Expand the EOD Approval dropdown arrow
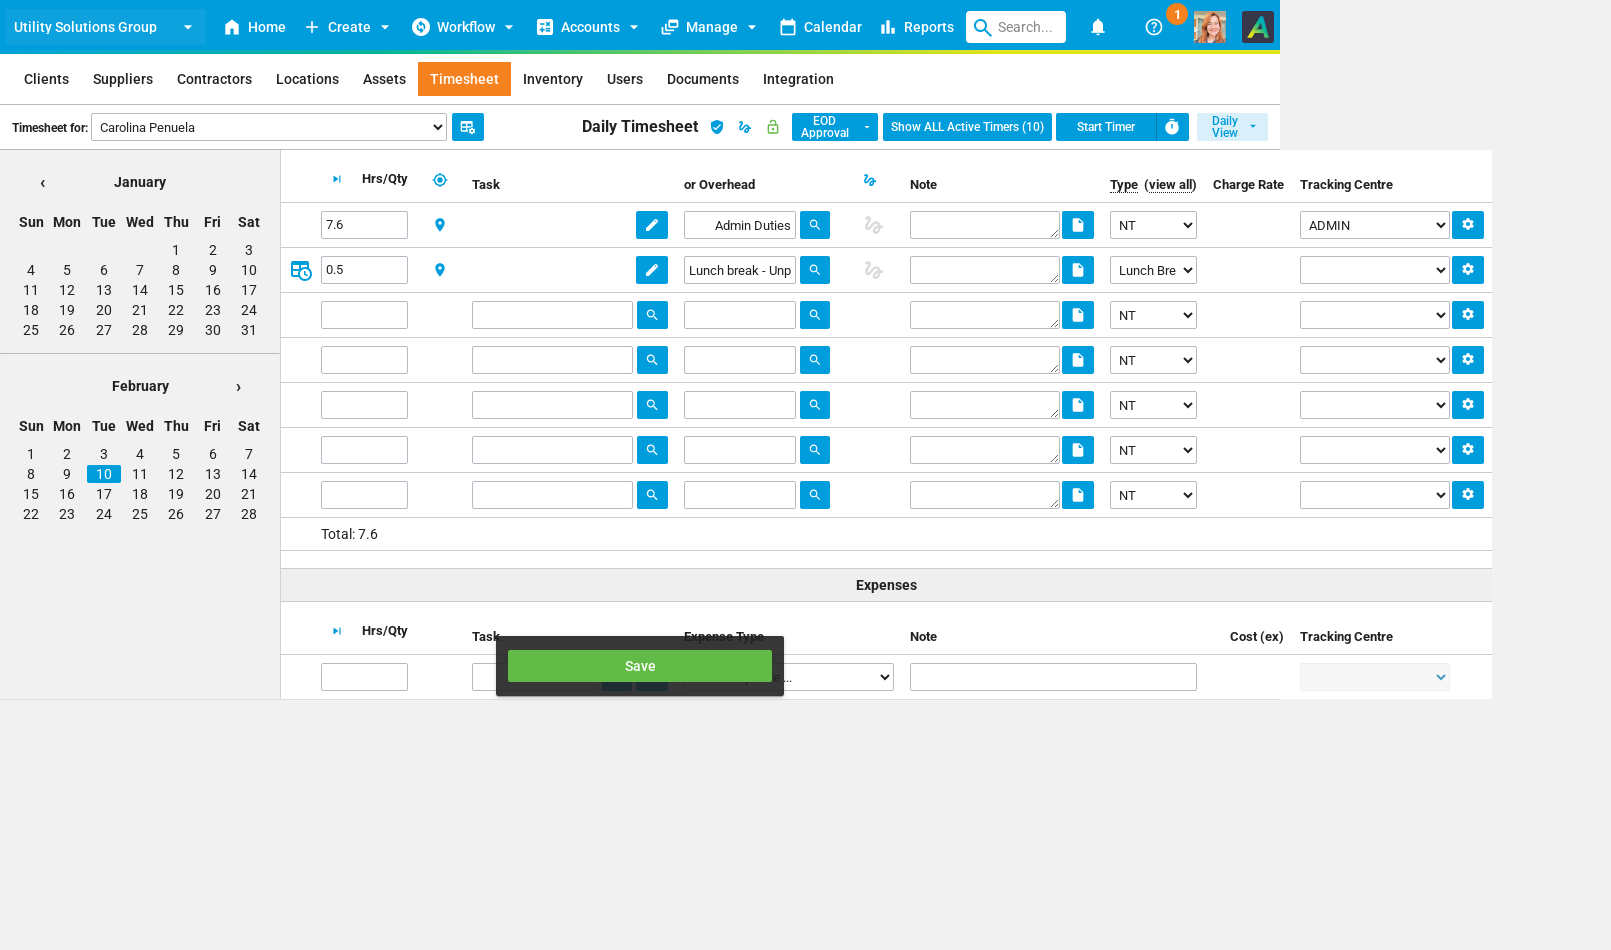Viewport: 1611px width, 950px height. (x=867, y=127)
